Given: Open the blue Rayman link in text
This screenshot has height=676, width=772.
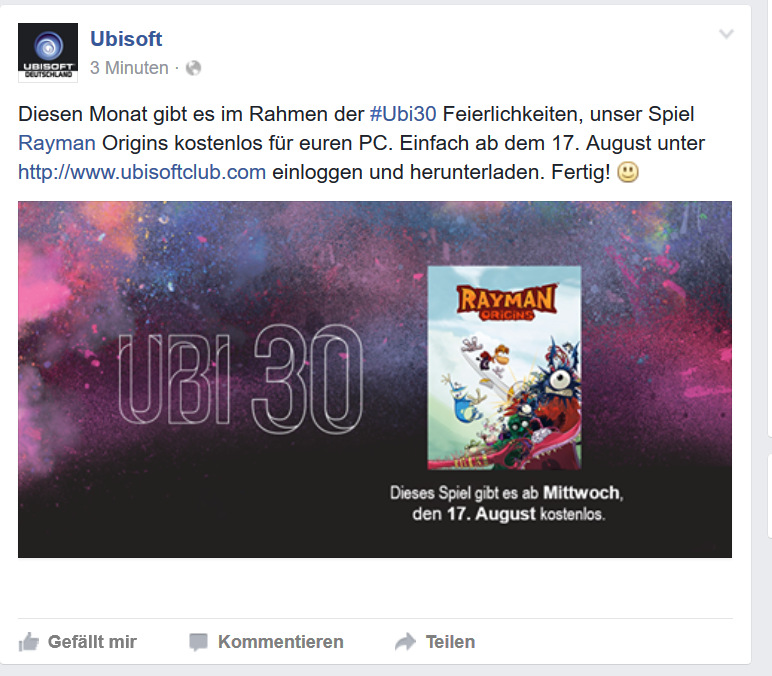Looking at the screenshot, I should 57,143.
